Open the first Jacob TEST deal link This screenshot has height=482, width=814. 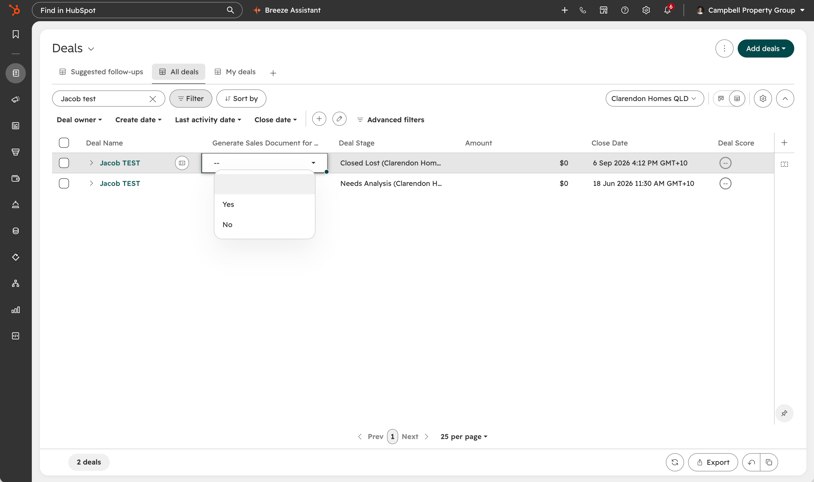point(120,163)
